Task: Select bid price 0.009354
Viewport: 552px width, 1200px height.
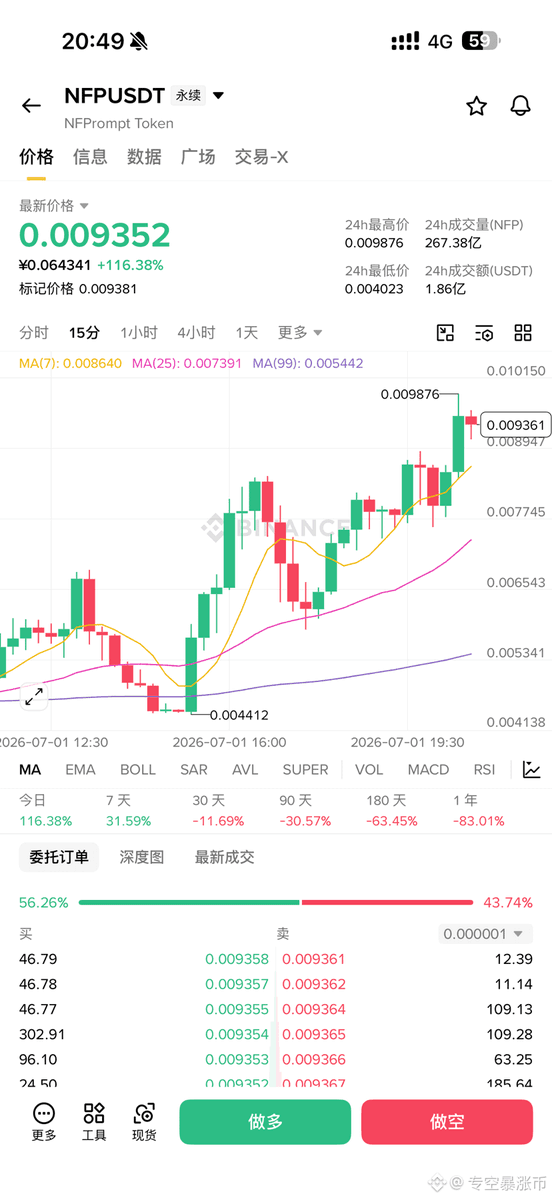Action: (237, 1034)
